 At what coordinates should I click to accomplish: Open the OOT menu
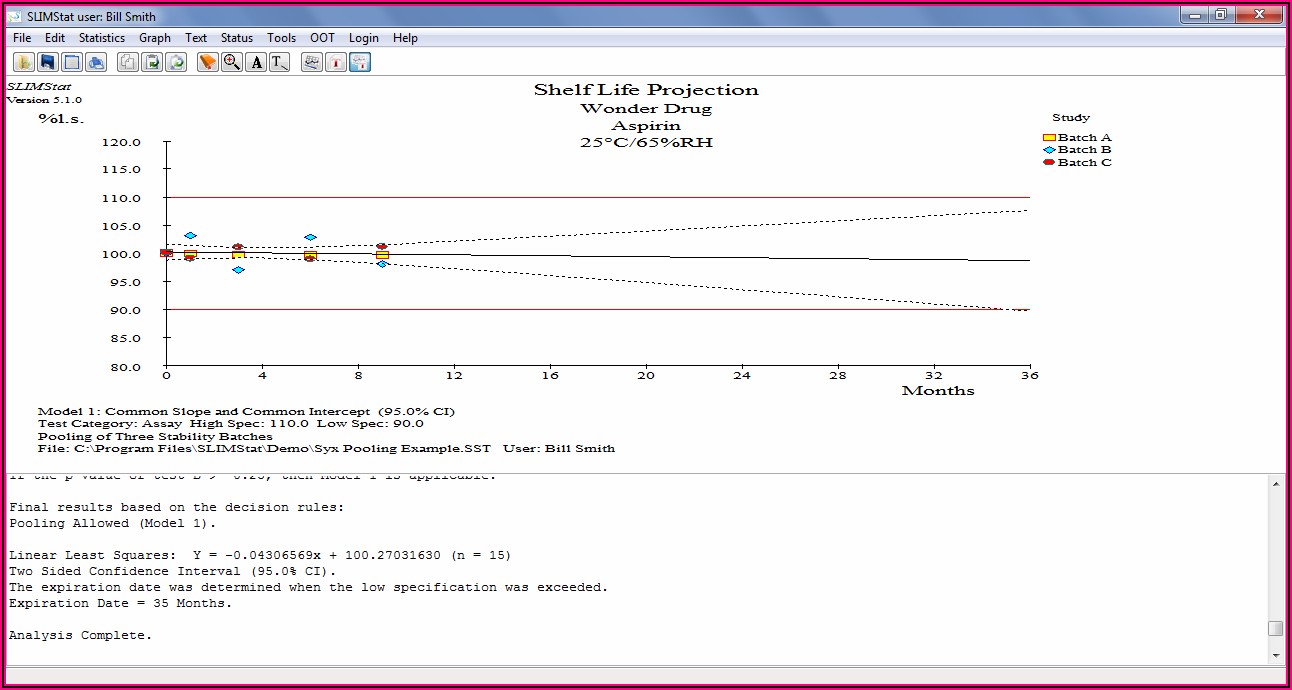pyautogui.click(x=322, y=38)
